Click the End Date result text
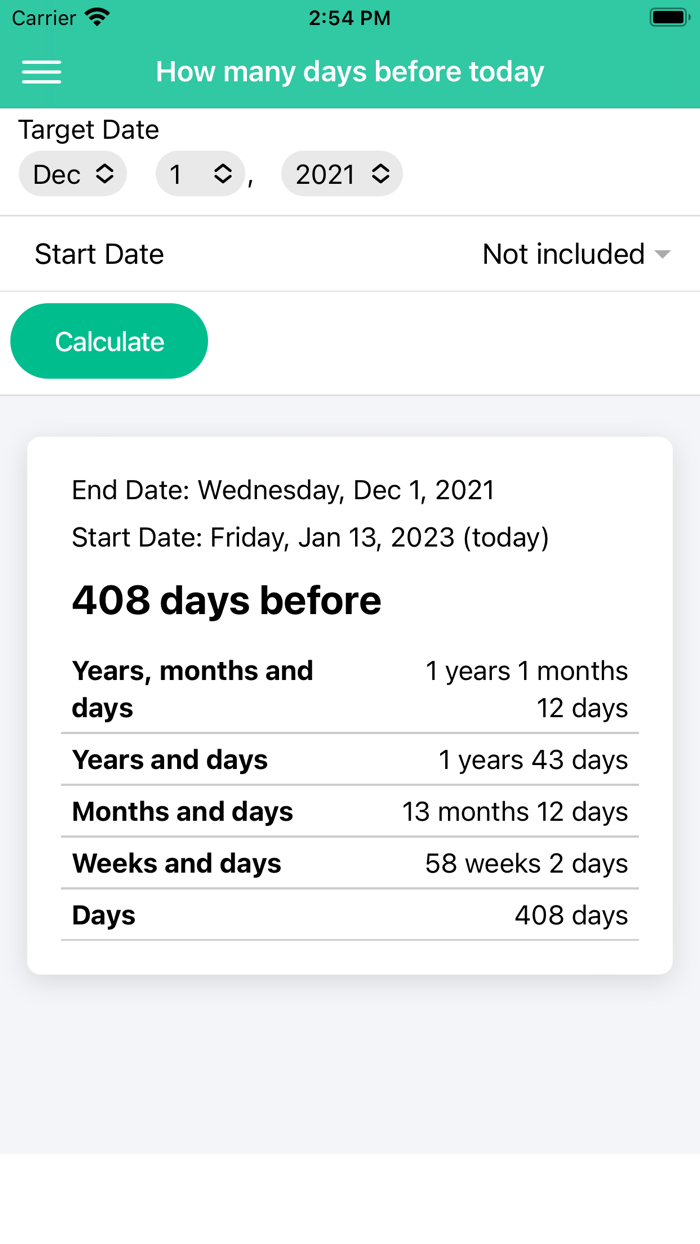The image size is (700, 1244). click(283, 489)
